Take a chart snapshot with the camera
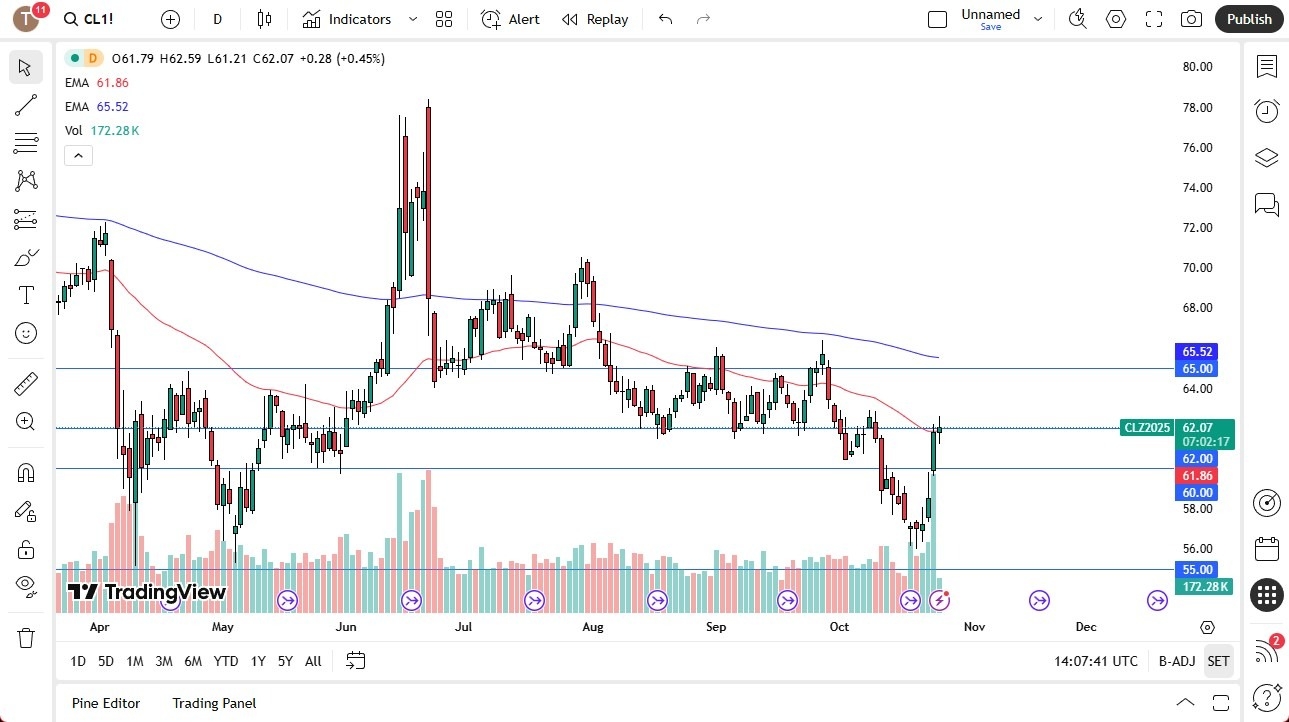This screenshot has width=1289, height=722. pos(1191,18)
